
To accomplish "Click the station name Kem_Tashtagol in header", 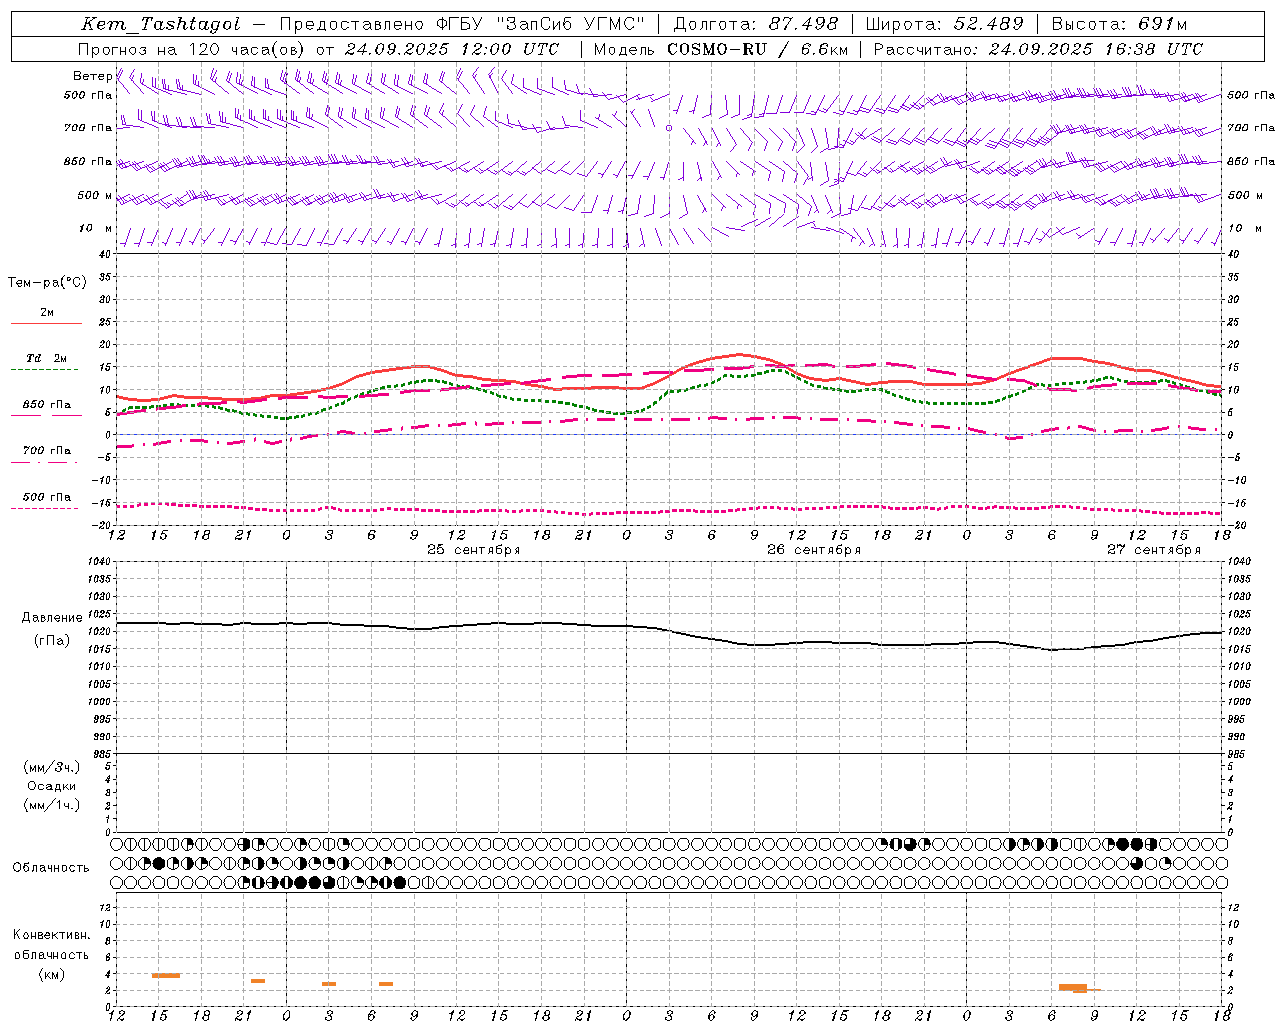I will click(x=161, y=25).
